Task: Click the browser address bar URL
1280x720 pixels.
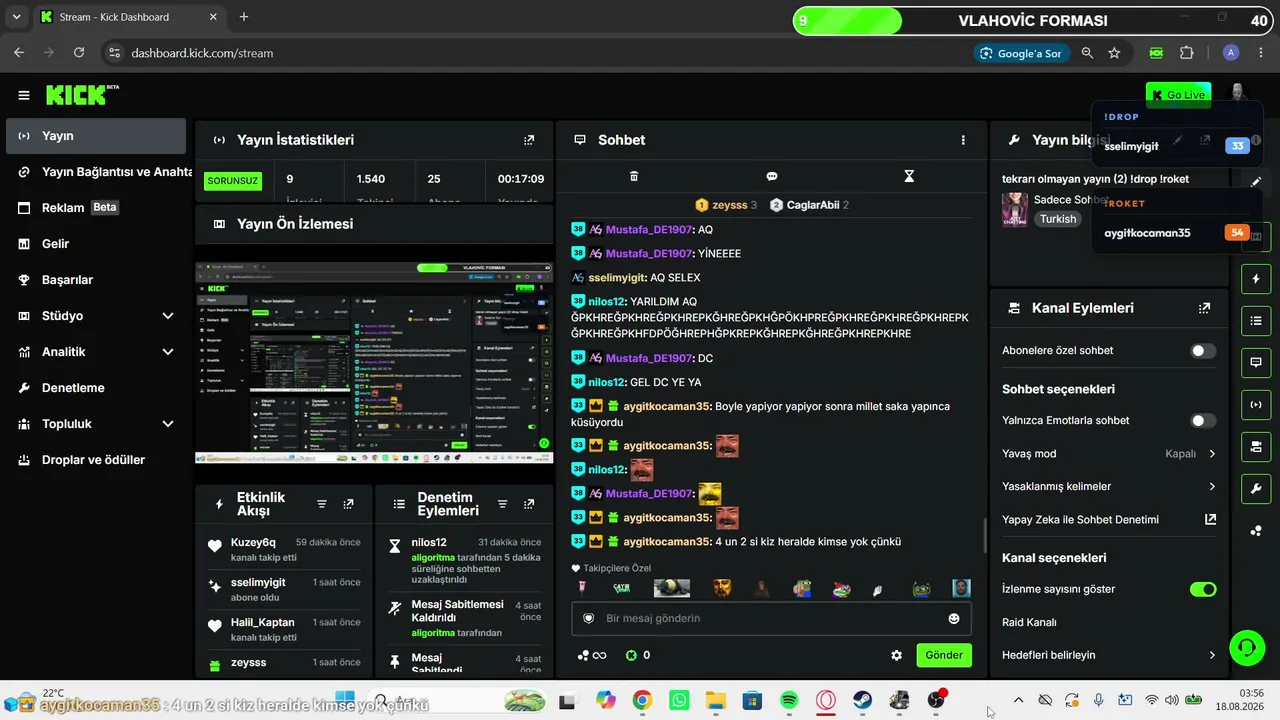Action: pyautogui.click(x=202, y=53)
